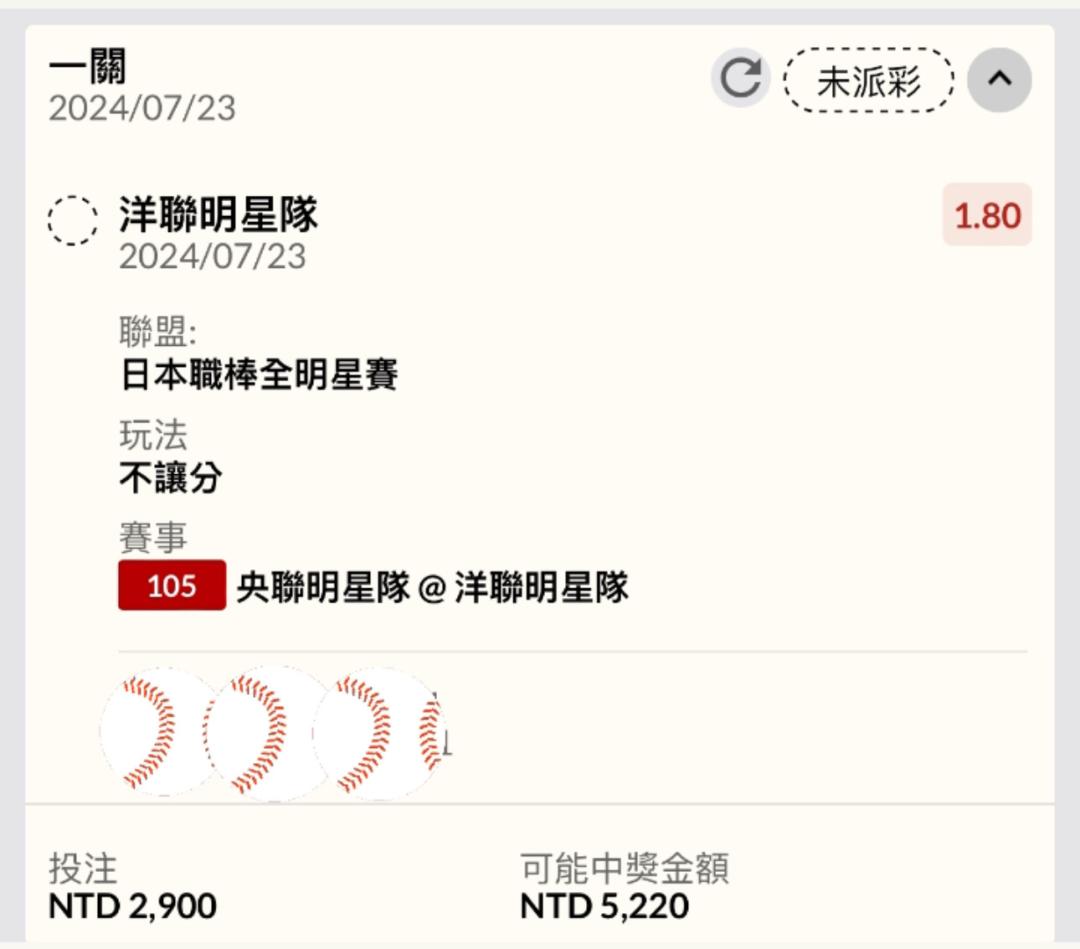
Task: Click the possible winnings NTD 5,220
Action: (x=604, y=906)
